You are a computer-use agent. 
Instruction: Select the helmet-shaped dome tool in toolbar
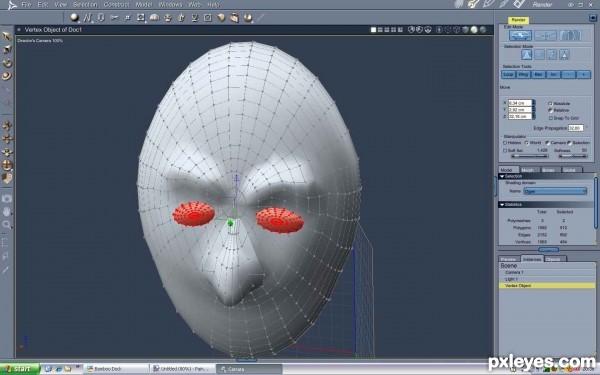click(x=154, y=17)
